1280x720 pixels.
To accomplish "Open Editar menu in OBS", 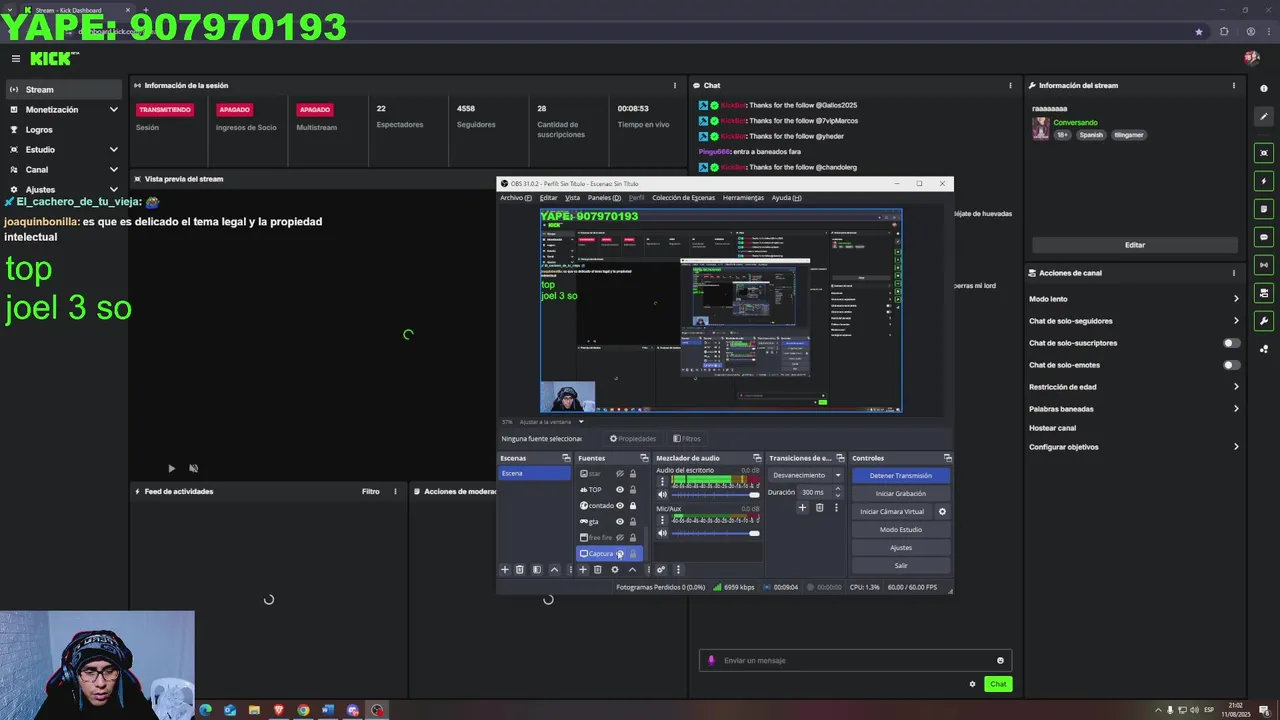I will 548,198.
